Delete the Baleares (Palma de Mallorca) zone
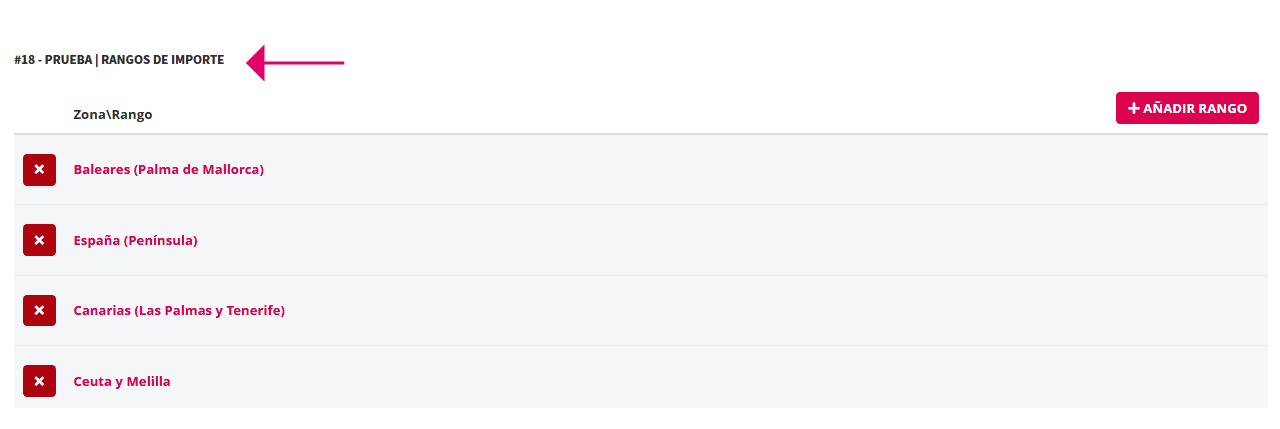 [x=39, y=170]
